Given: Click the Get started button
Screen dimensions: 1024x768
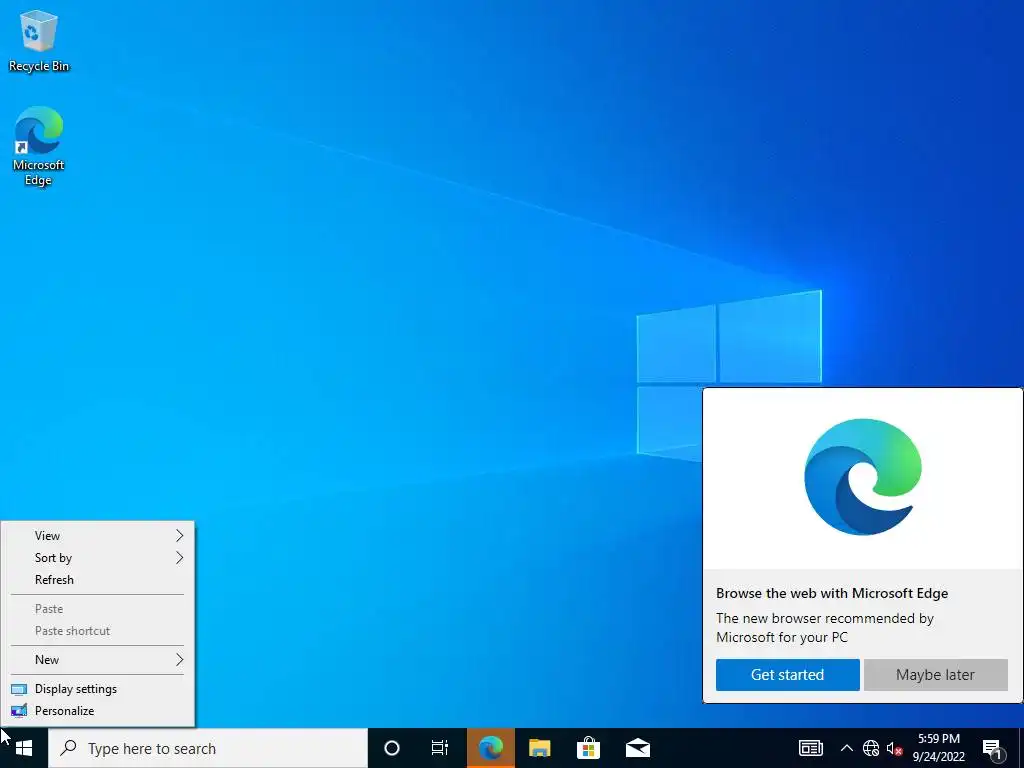Looking at the screenshot, I should click(788, 675).
